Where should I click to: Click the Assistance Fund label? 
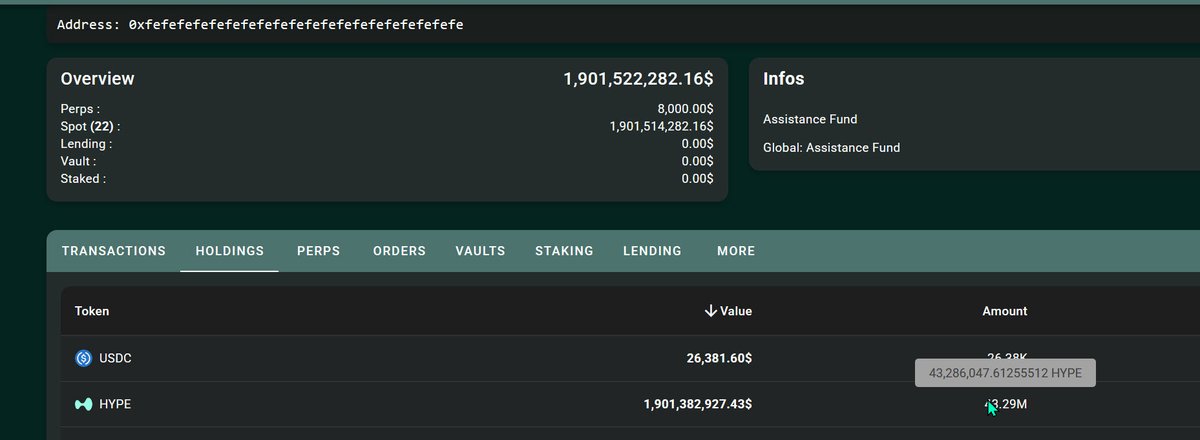click(x=810, y=119)
